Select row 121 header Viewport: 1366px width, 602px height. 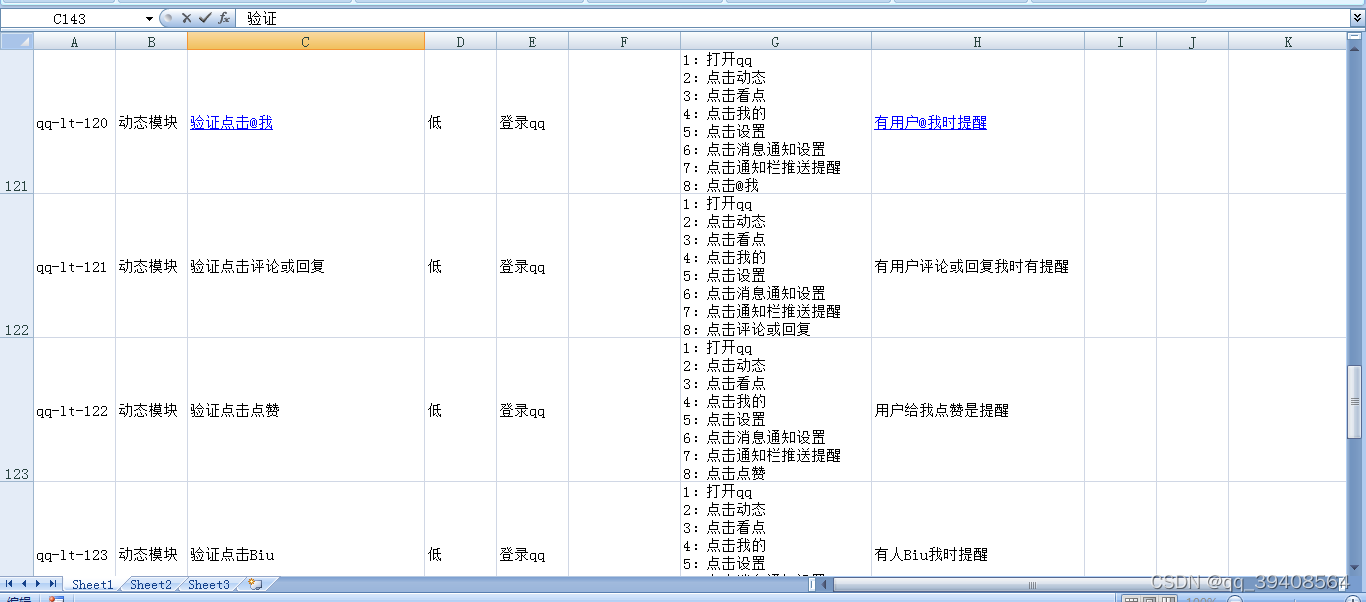pyautogui.click(x=17, y=122)
